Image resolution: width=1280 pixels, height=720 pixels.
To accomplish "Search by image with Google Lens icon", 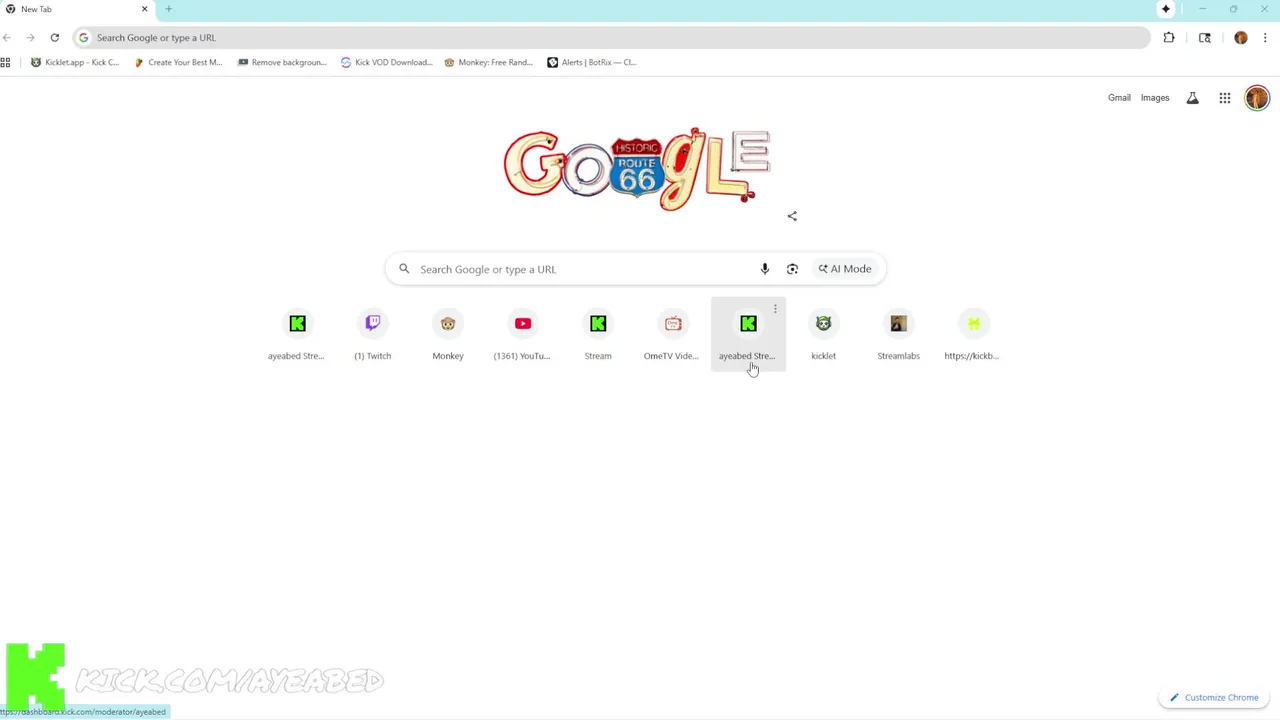I will point(792,269).
